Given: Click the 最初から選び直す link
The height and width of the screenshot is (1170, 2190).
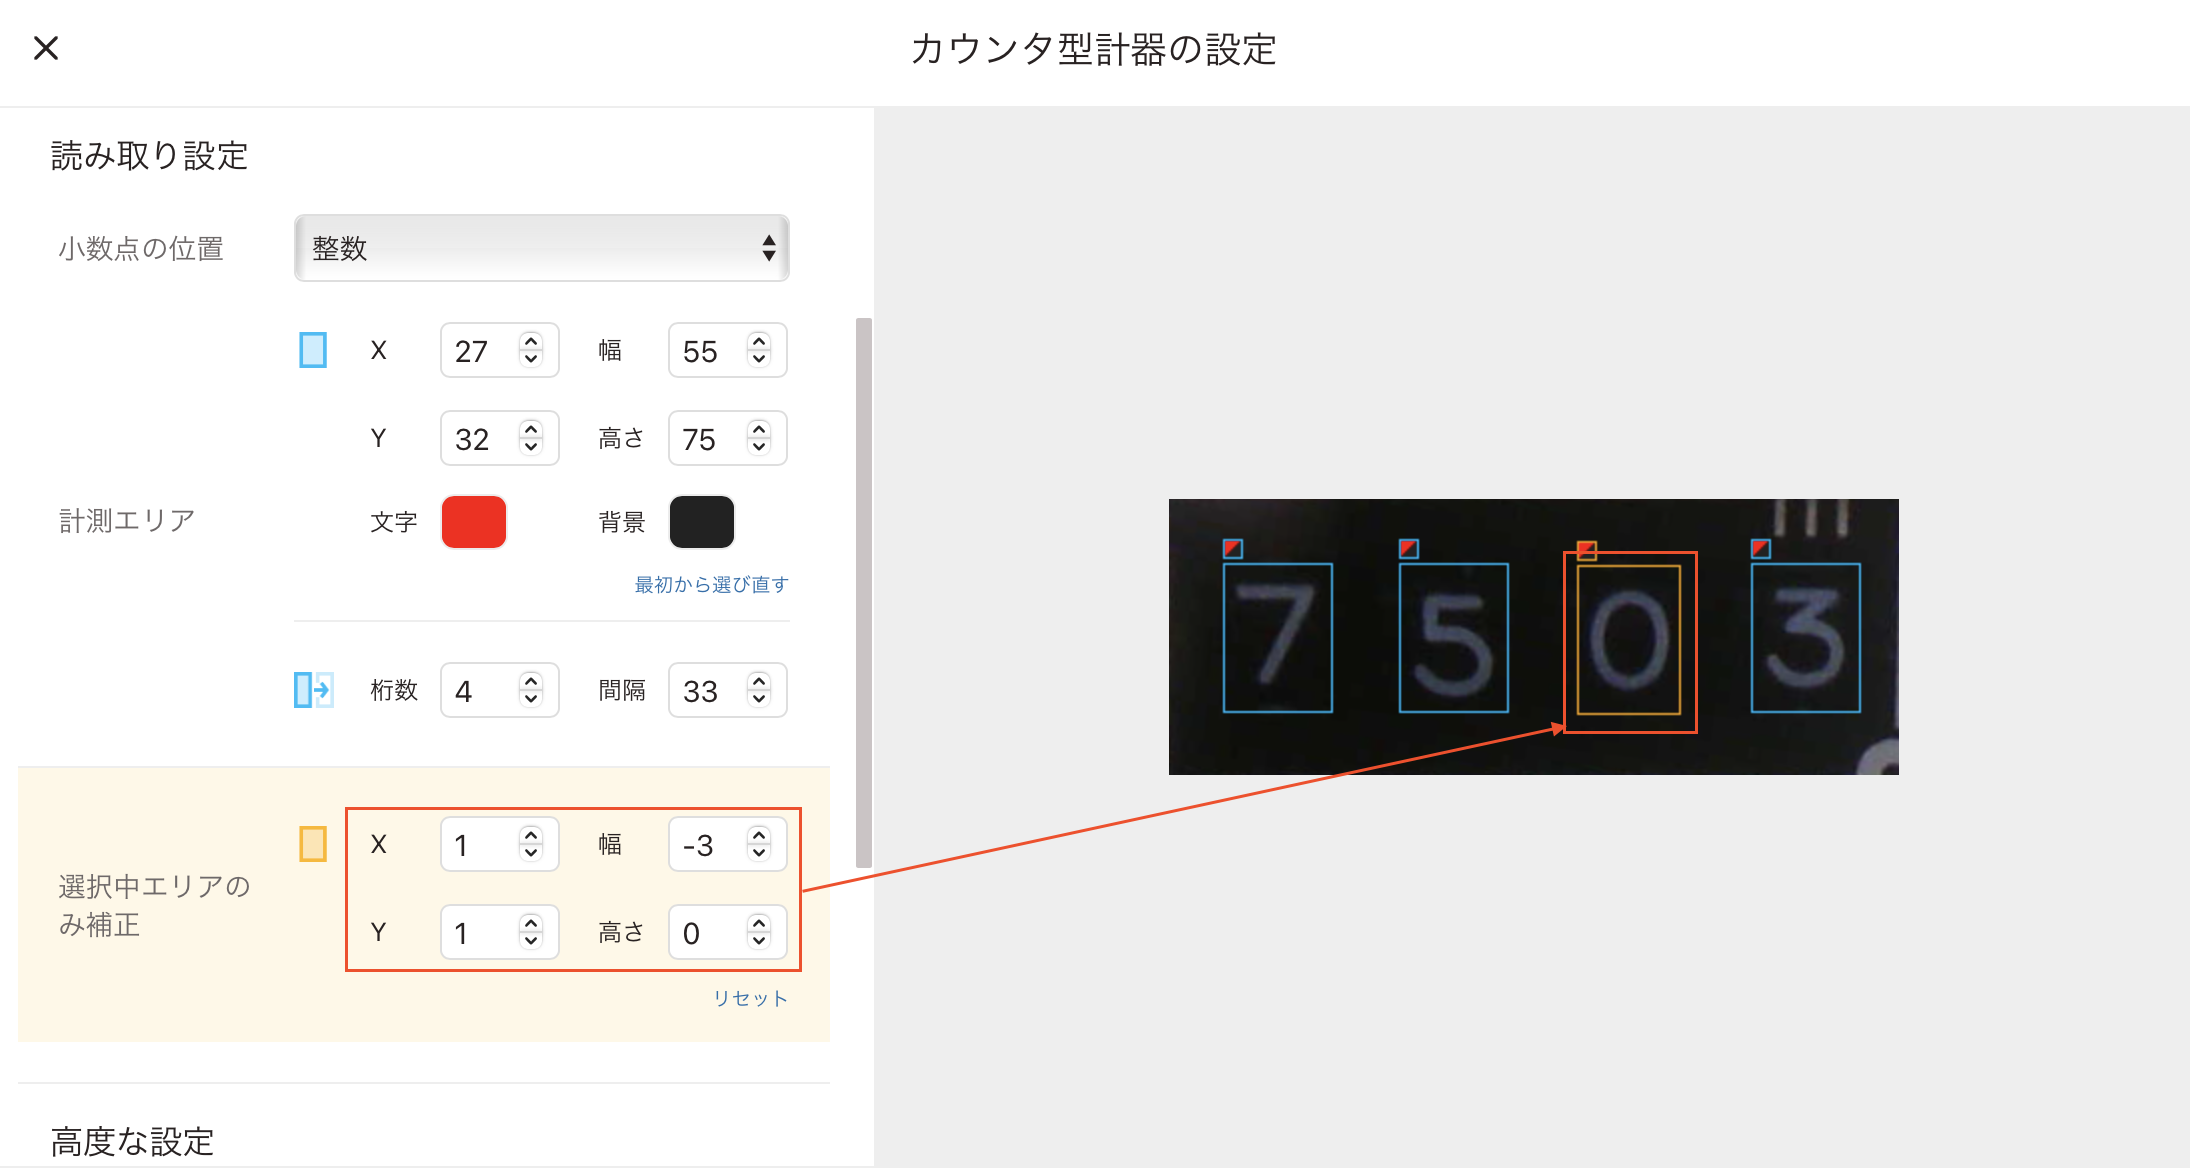Looking at the screenshot, I should (711, 584).
